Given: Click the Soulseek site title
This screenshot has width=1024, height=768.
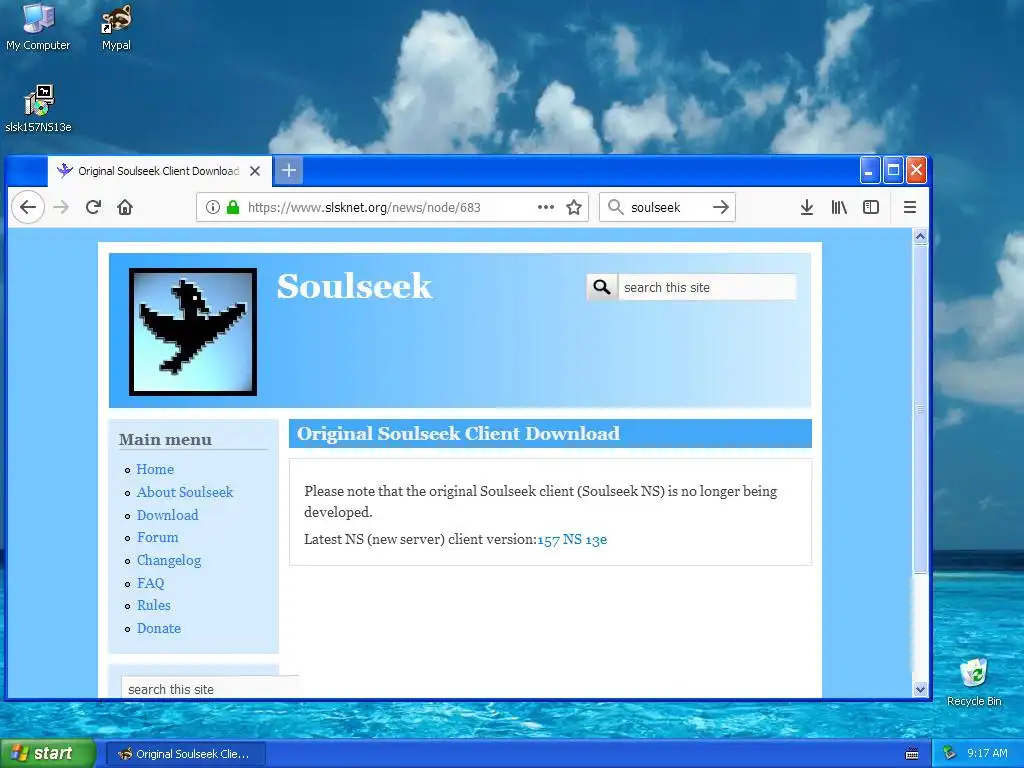Looking at the screenshot, I should 354,286.
